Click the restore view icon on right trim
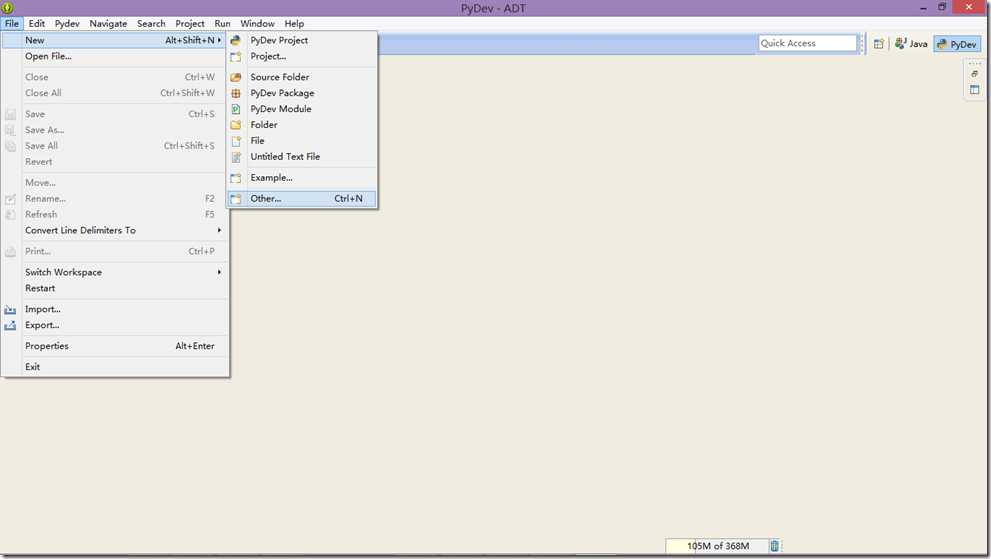 coord(975,74)
